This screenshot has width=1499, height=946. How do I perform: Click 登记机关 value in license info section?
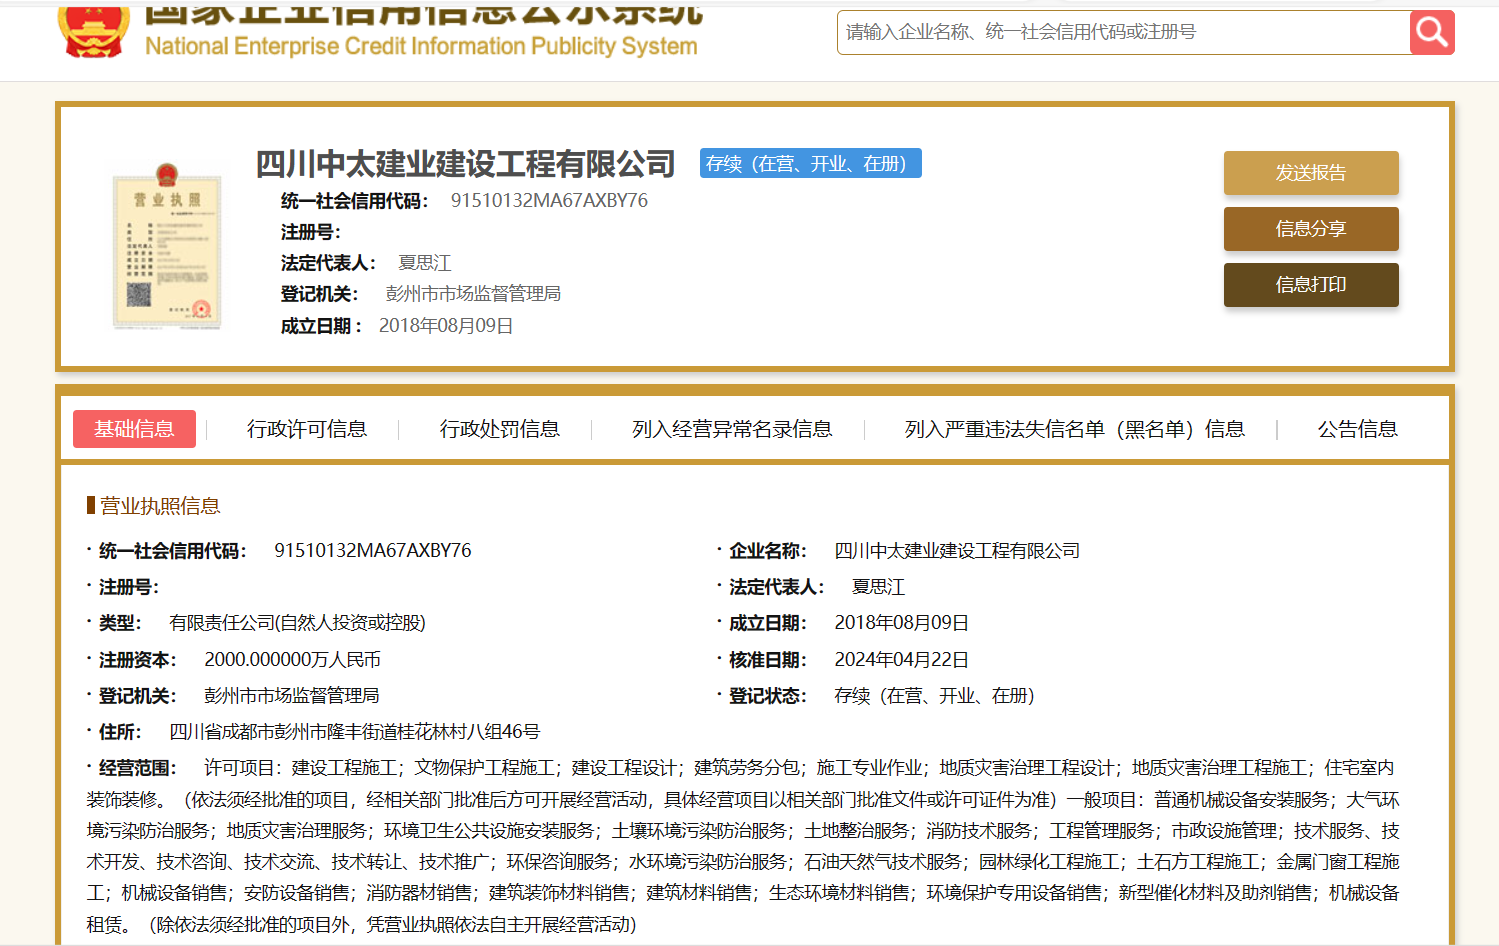tap(292, 696)
